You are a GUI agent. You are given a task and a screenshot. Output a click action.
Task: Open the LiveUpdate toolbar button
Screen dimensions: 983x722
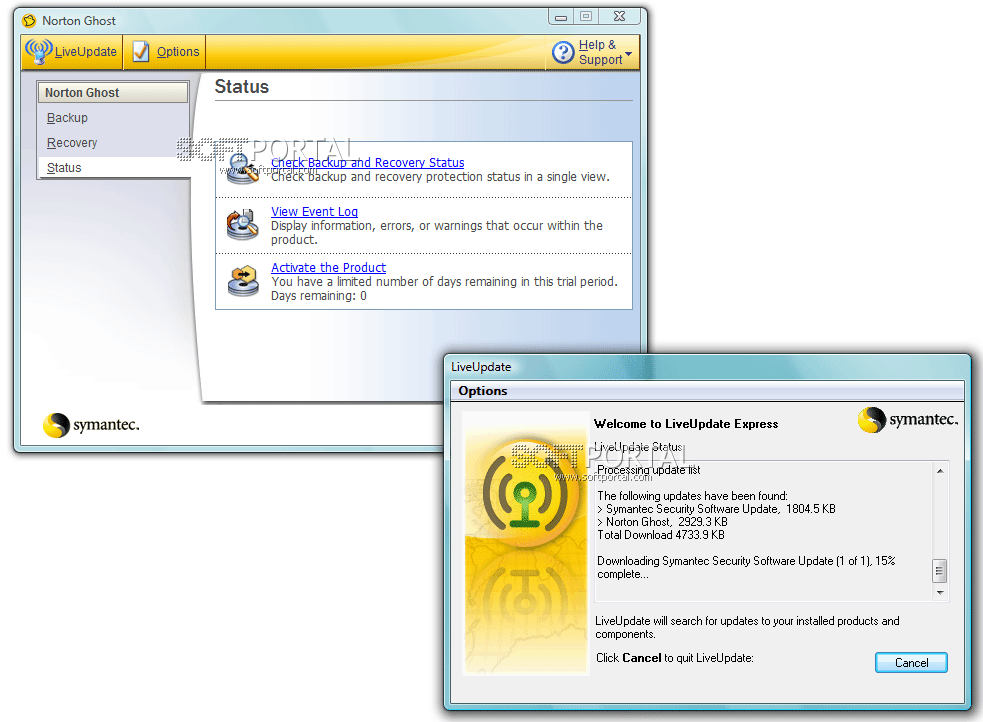click(72, 51)
